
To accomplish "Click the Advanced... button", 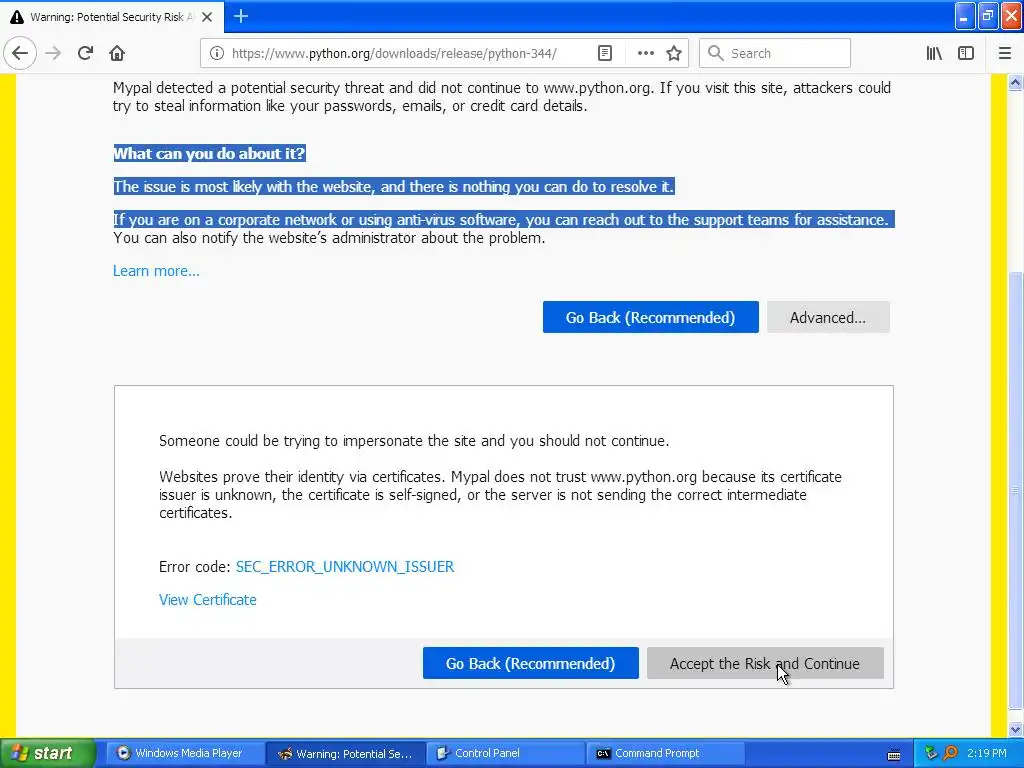I will click(828, 317).
